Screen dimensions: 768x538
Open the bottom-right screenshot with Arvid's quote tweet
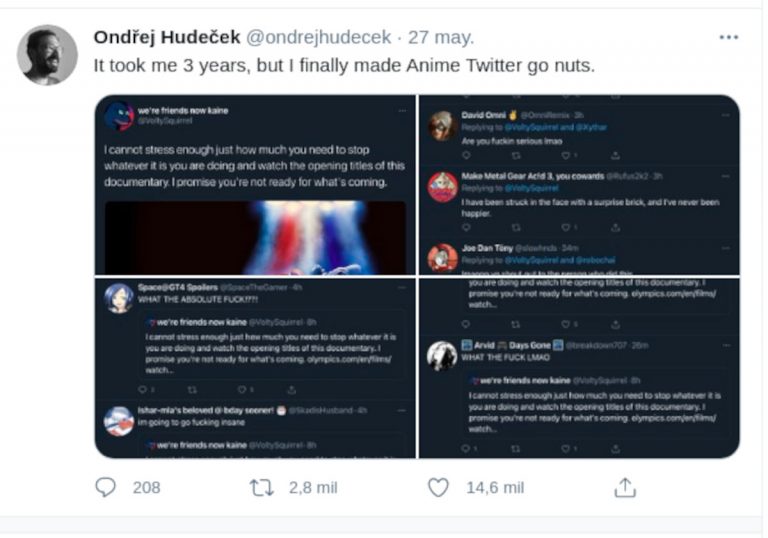point(578,368)
